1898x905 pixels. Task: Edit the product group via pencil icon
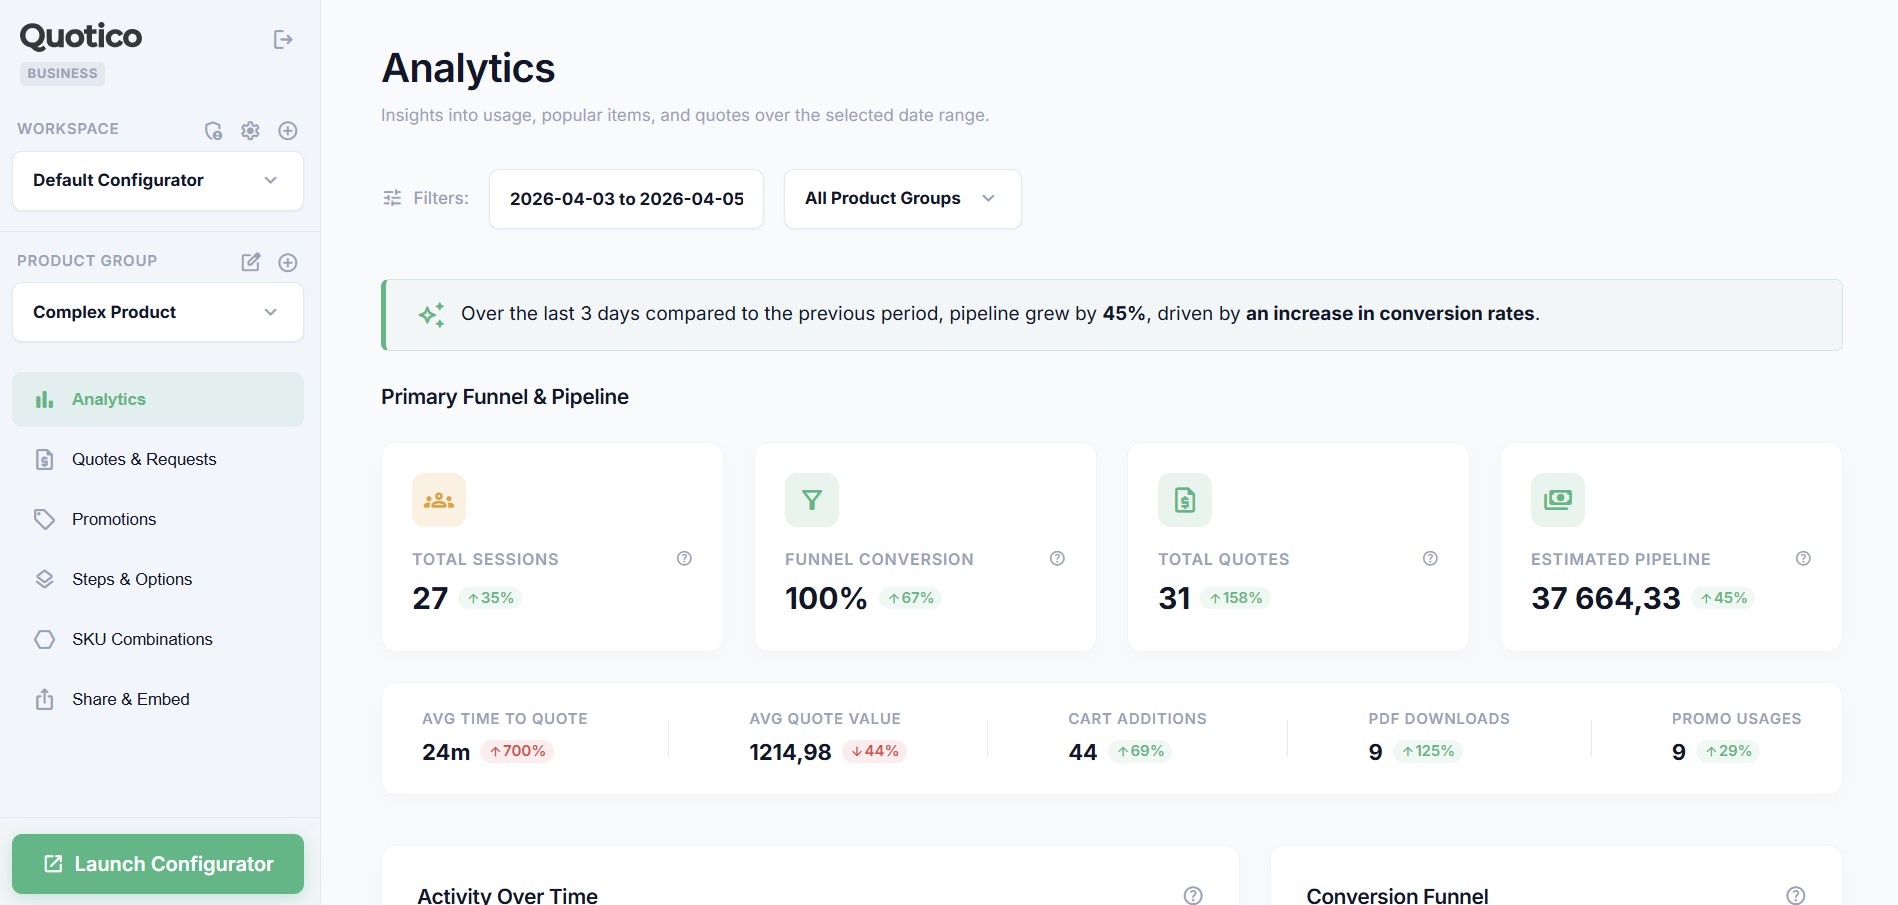coord(250,262)
